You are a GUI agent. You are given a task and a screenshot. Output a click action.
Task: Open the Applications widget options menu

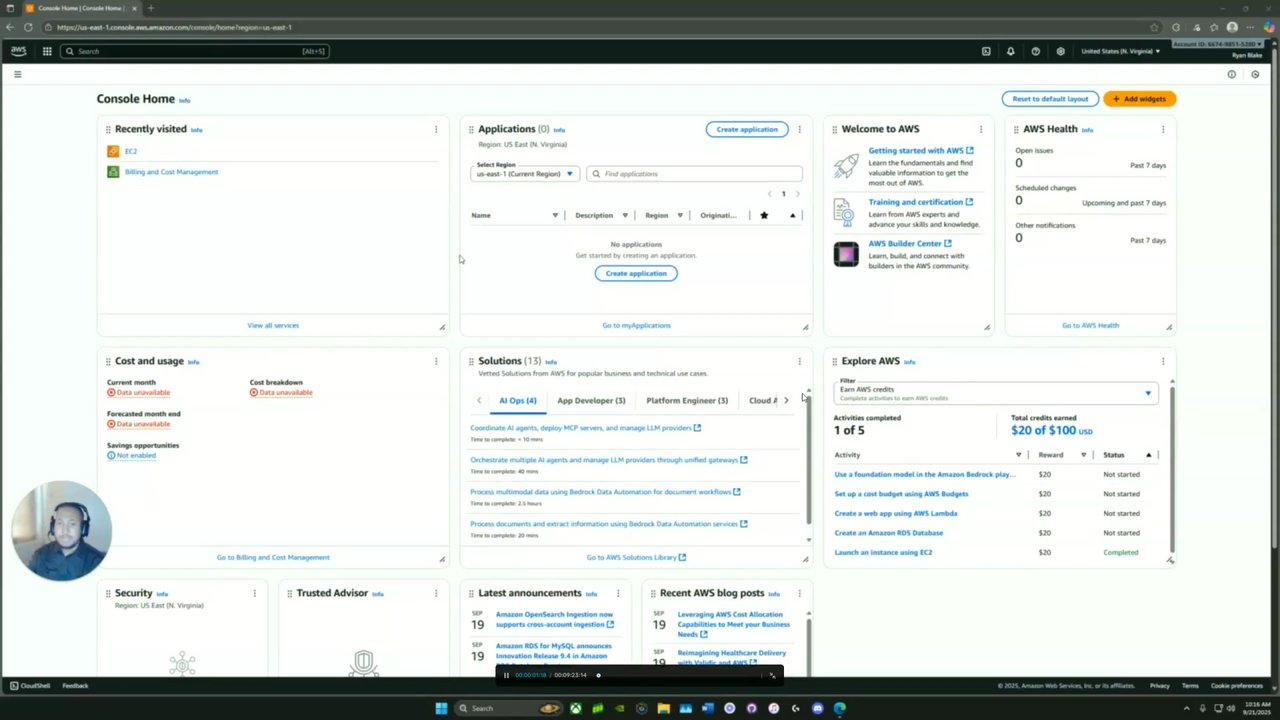point(799,129)
